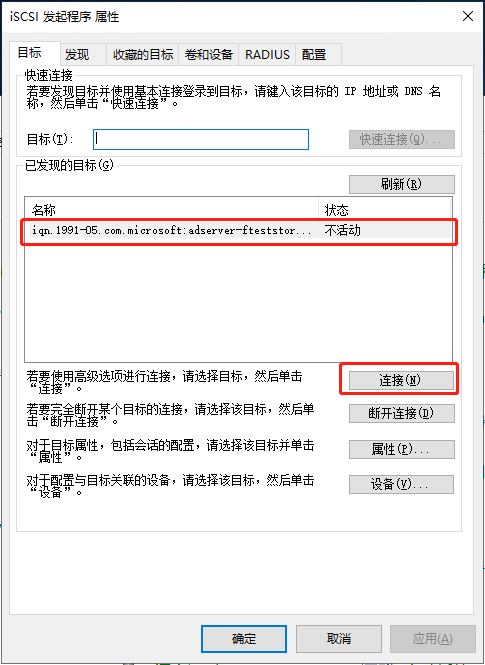Click the 状态 column header
Viewport: 485px width, 665px height.
pos(384,210)
